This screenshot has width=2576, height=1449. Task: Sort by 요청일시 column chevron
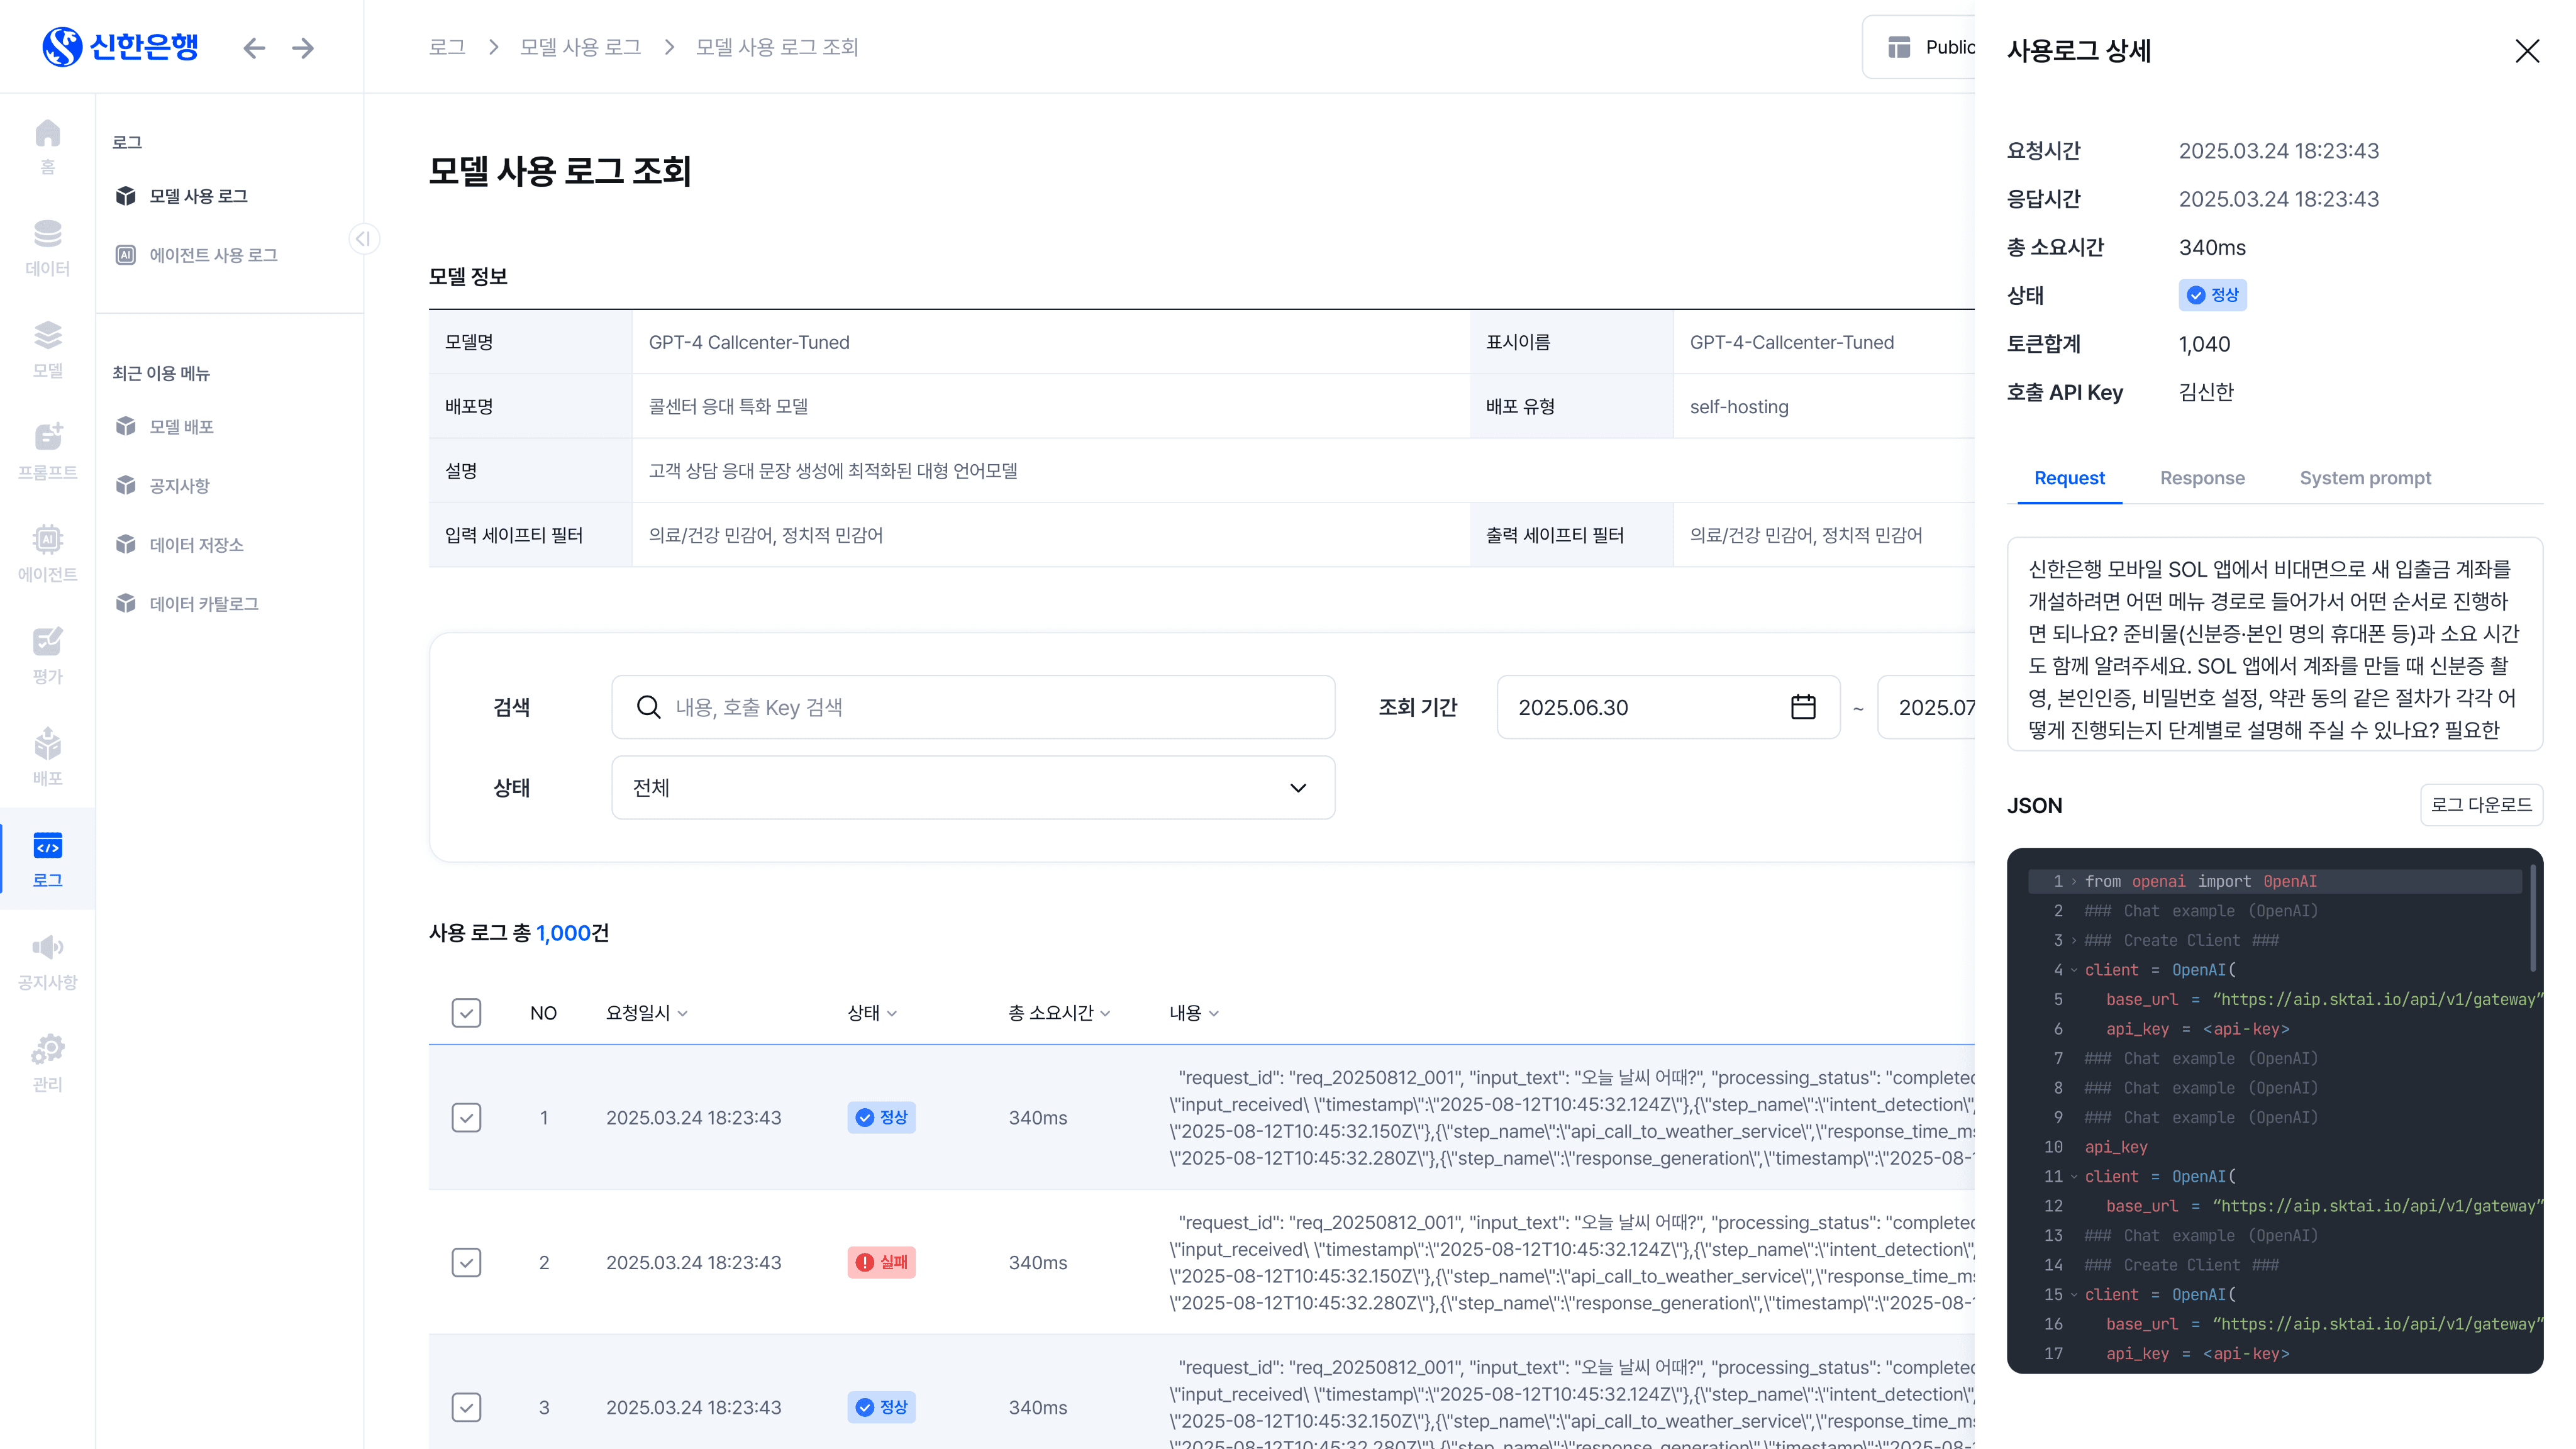coord(683,1014)
